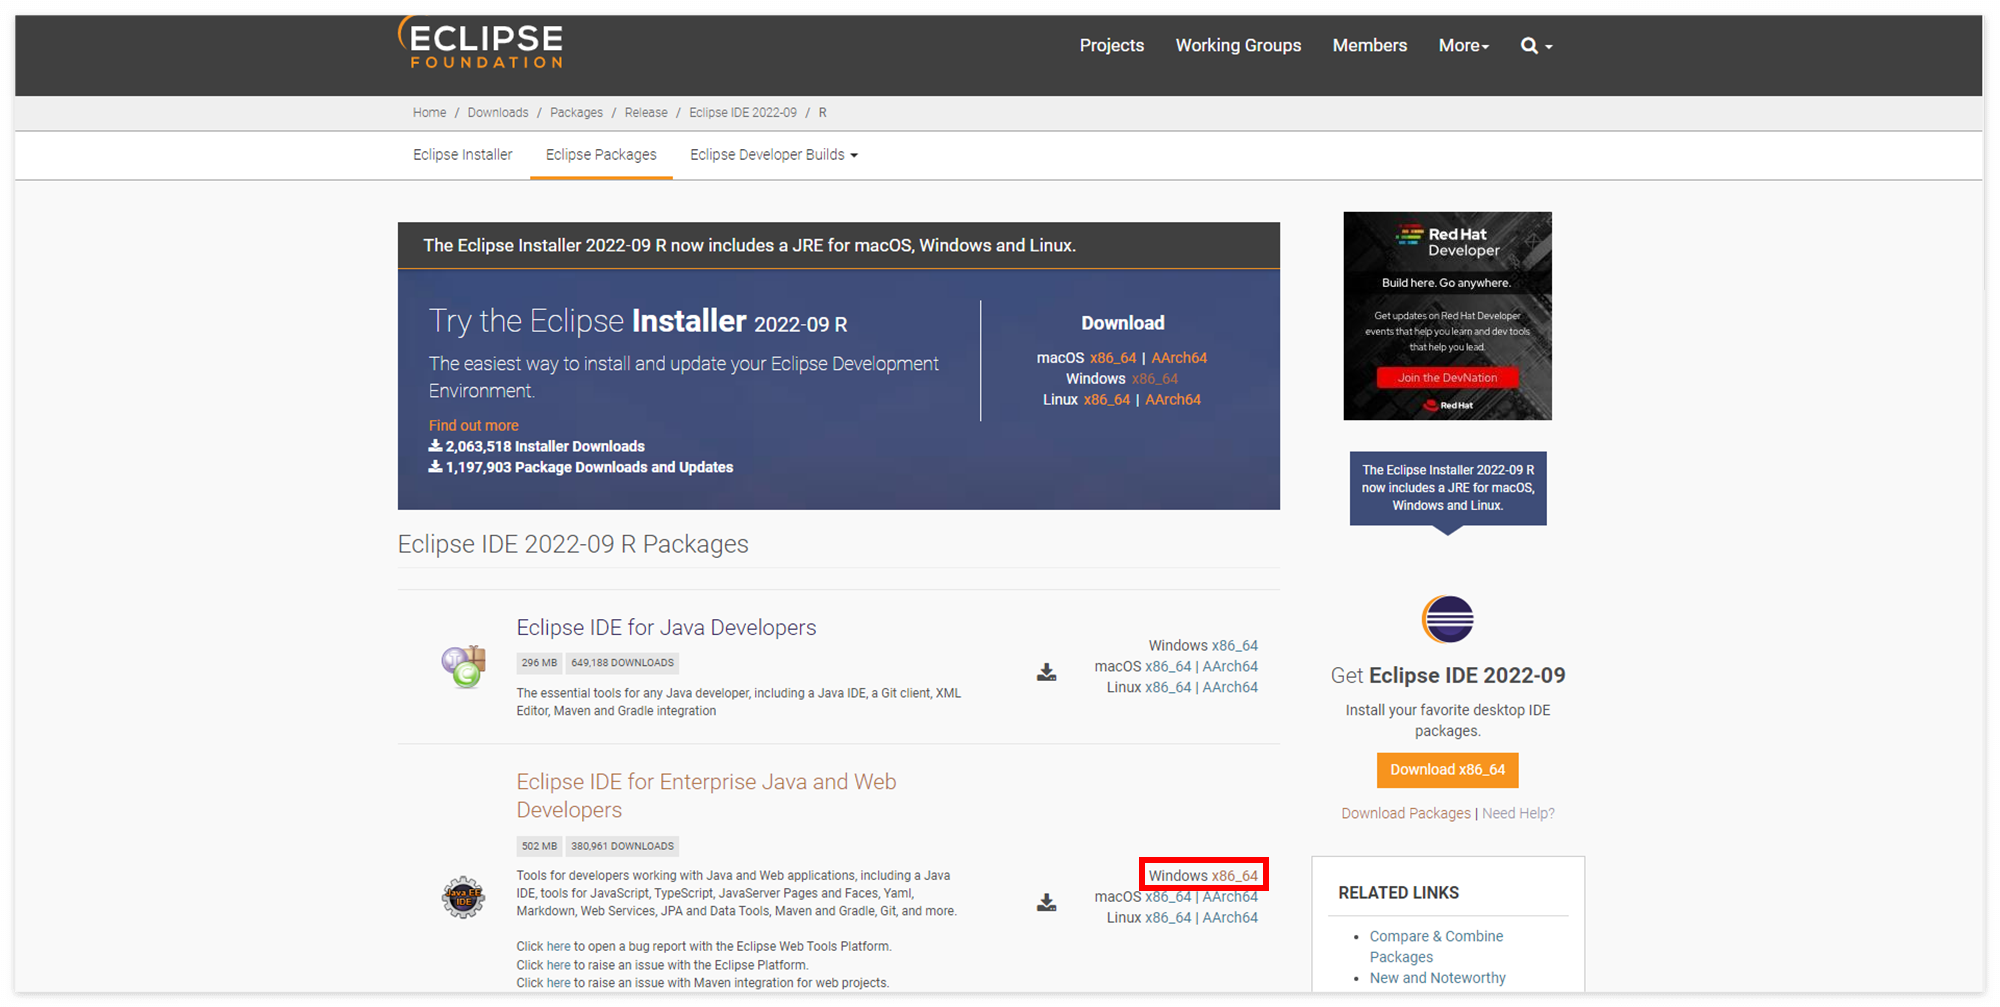The width and height of the screenshot is (2000, 1007).
Task: Download installer for Windows x86_64
Action: pyautogui.click(x=1154, y=379)
